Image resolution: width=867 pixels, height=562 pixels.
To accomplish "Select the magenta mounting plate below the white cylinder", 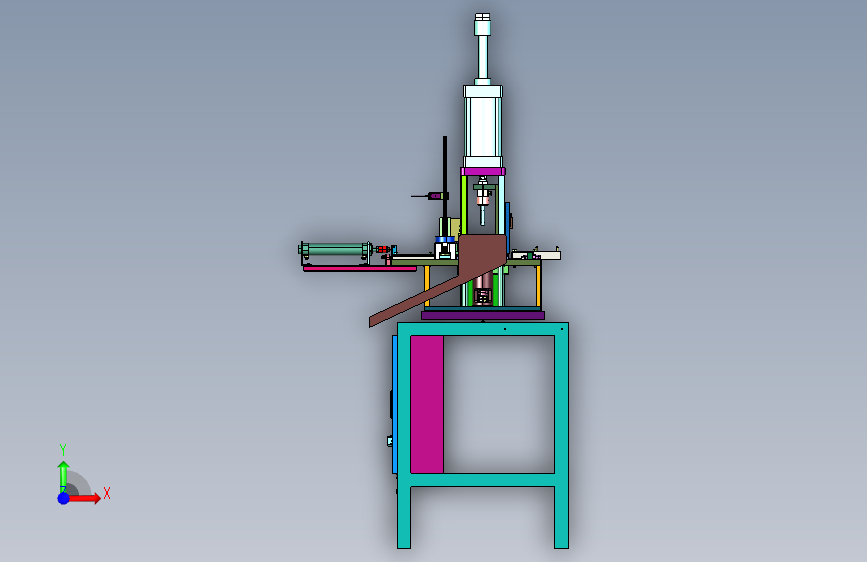I will (x=483, y=171).
